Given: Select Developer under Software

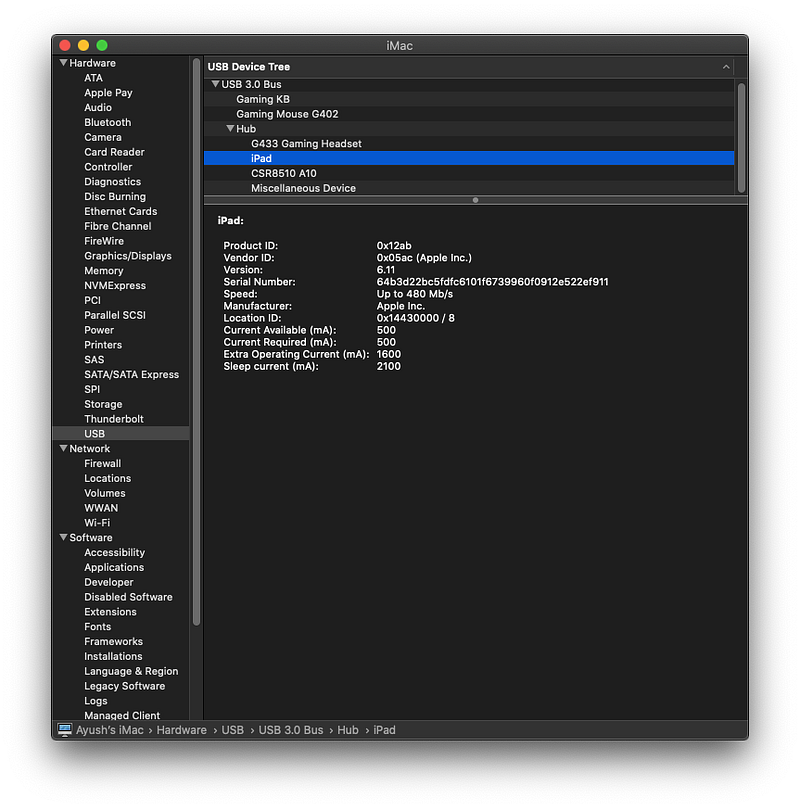Looking at the screenshot, I should 109,582.
